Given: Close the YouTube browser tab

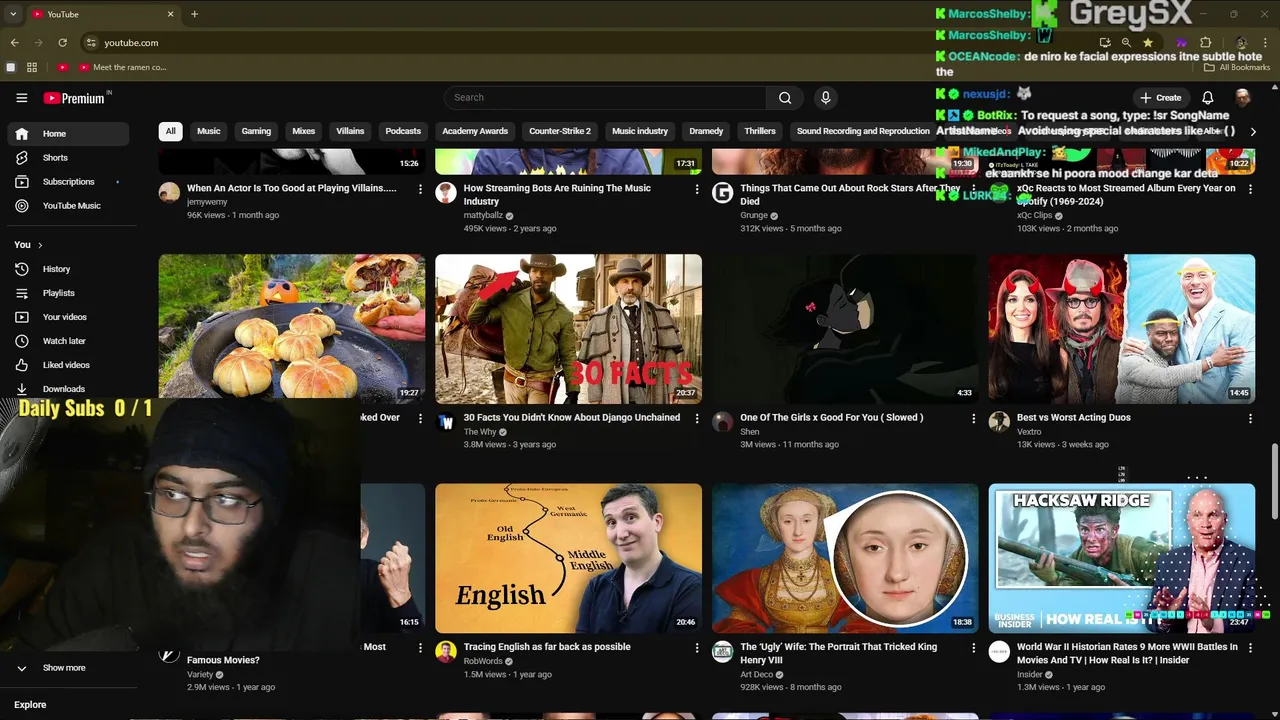Looking at the screenshot, I should [x=170, y=14].
